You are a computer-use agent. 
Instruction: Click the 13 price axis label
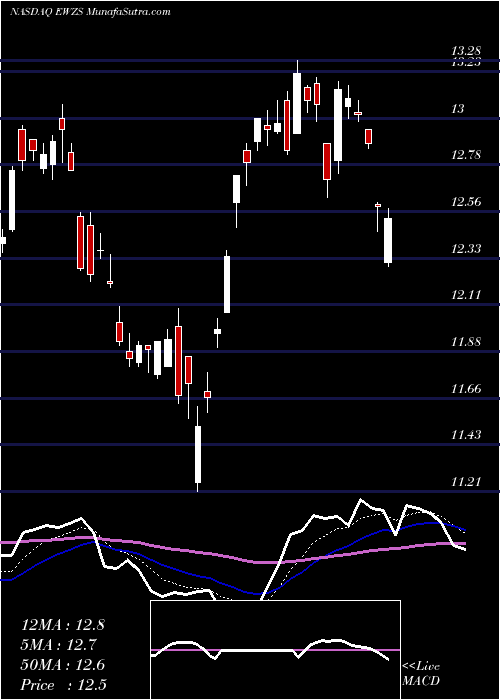click(x=458, y=108)
